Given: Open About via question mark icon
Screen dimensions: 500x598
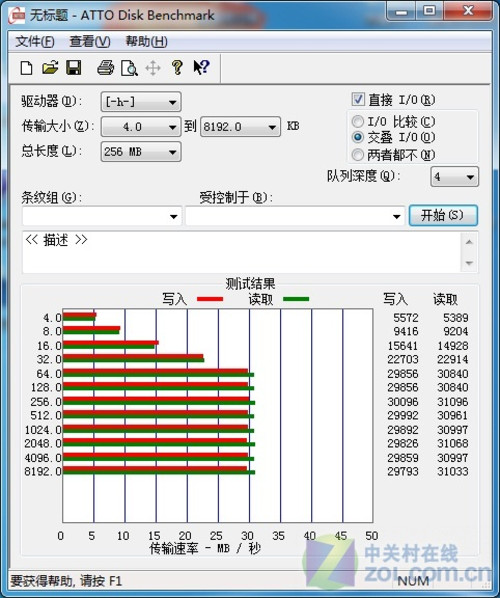Looking at the screenshot, I should pos(177,68).
